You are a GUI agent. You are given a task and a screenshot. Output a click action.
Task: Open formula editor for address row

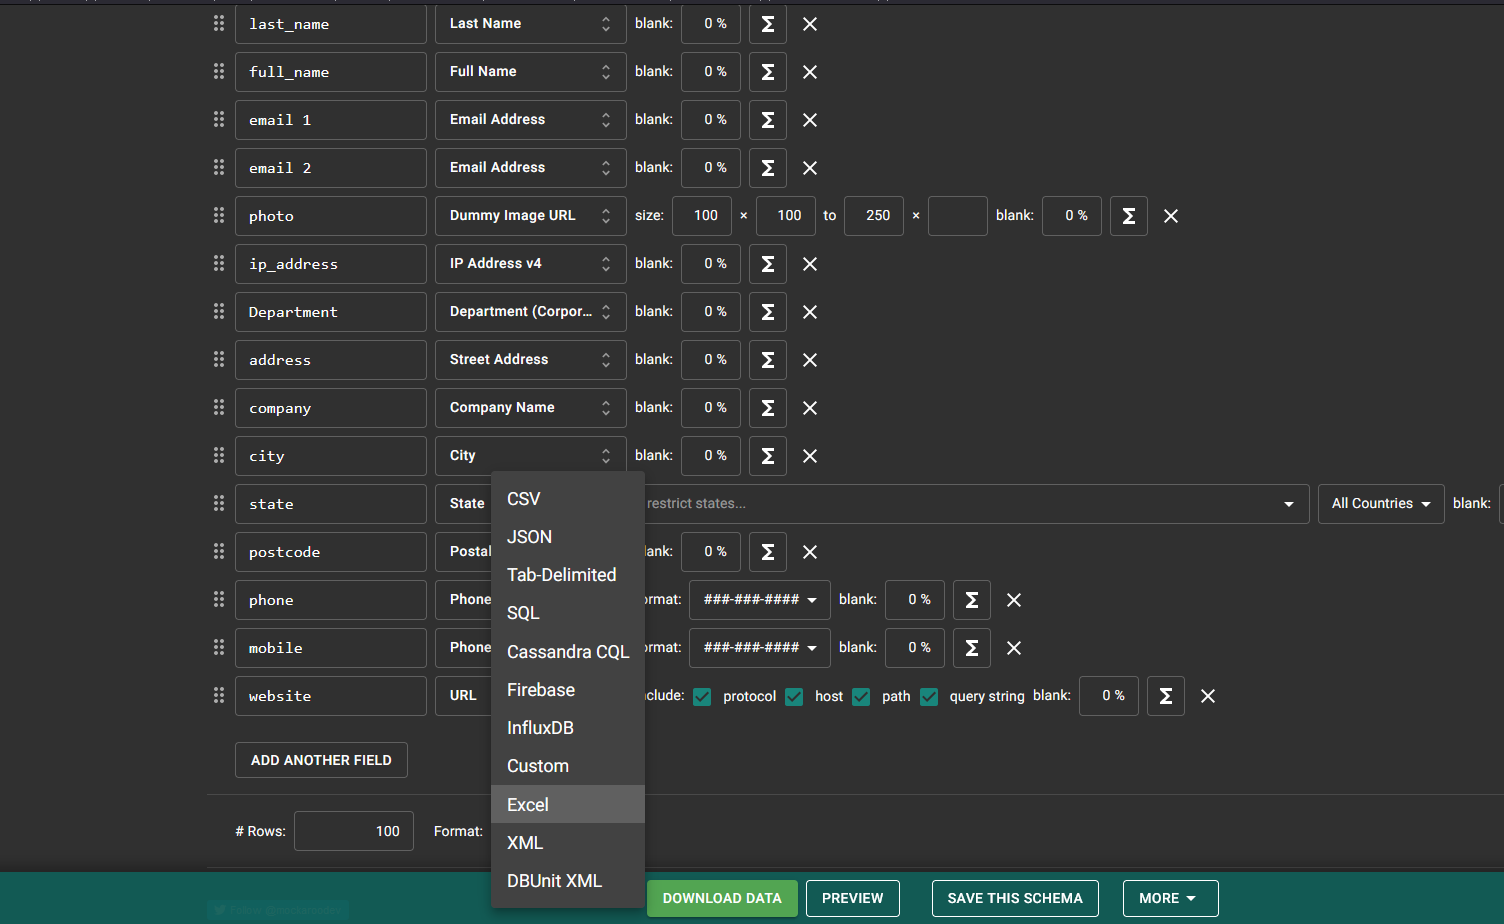(x=768, y=360)
